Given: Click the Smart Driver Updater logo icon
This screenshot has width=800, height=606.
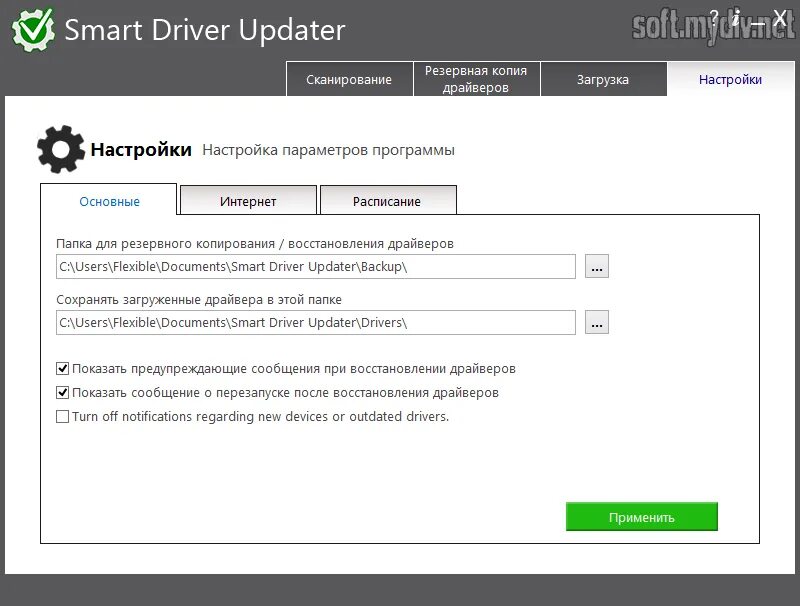Looking at the screenshot, I should click(34, 30).
